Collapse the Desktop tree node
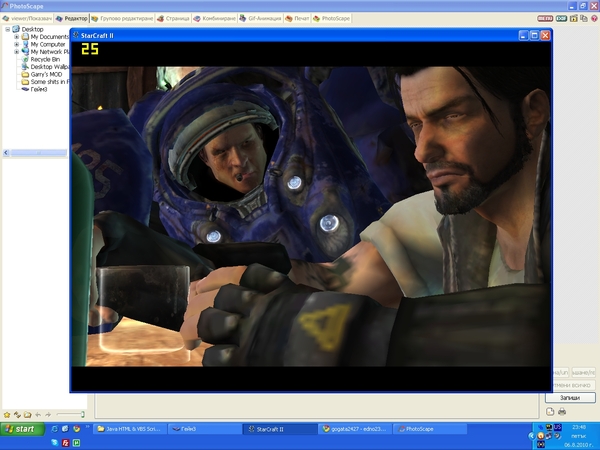The image size is (600, 450). click(x=8, y=29)
